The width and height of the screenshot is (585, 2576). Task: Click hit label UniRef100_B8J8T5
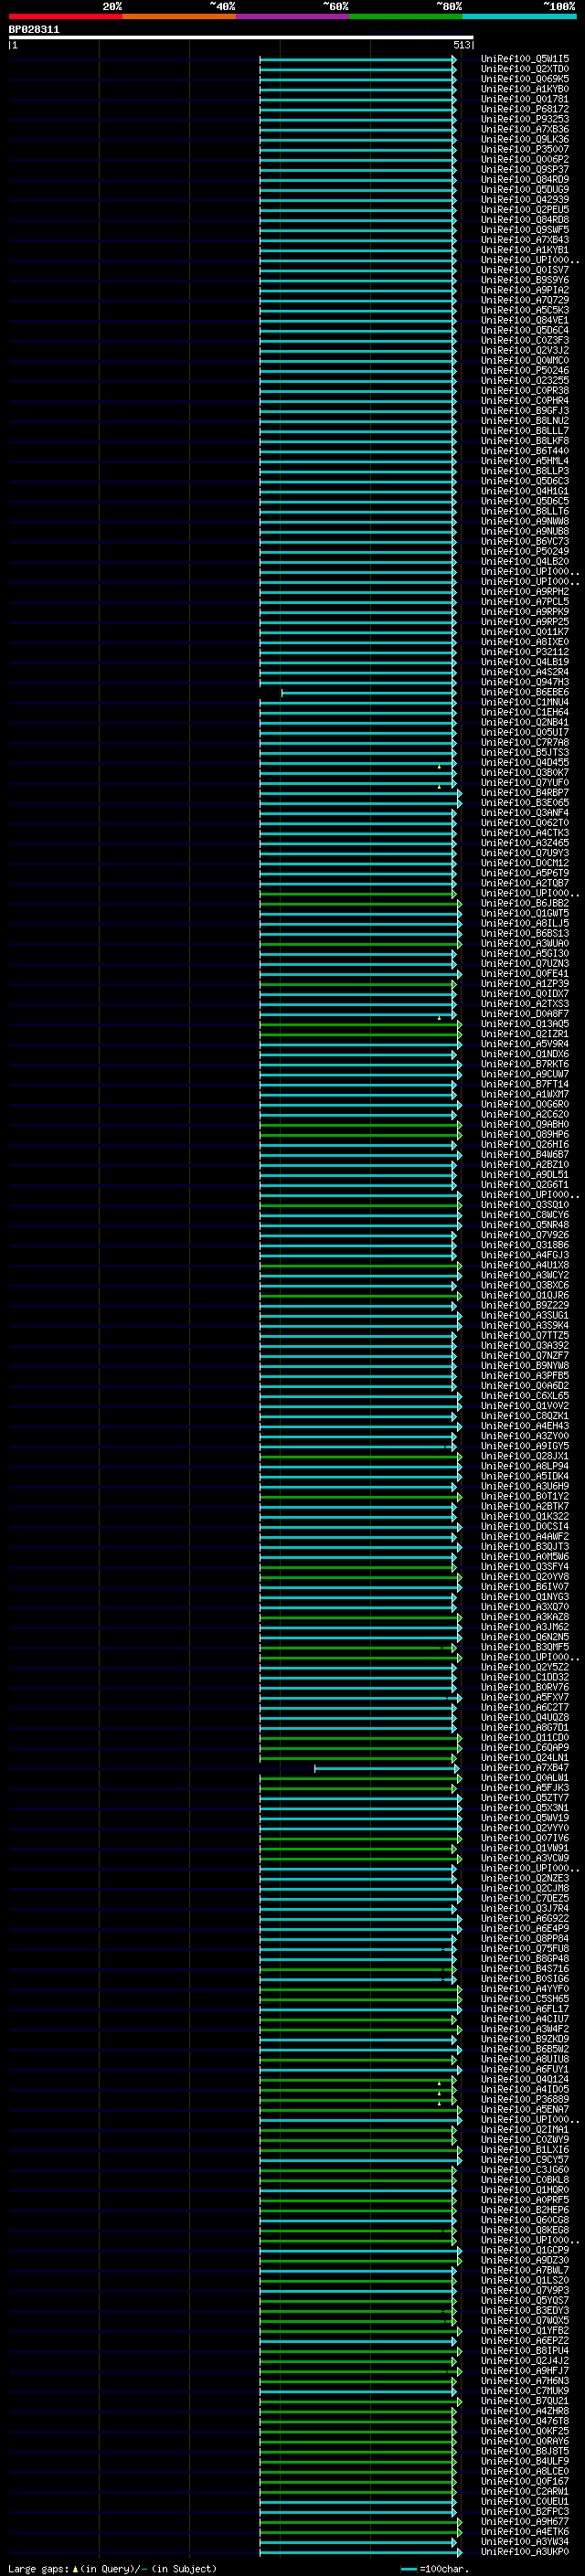[525, 2451]
